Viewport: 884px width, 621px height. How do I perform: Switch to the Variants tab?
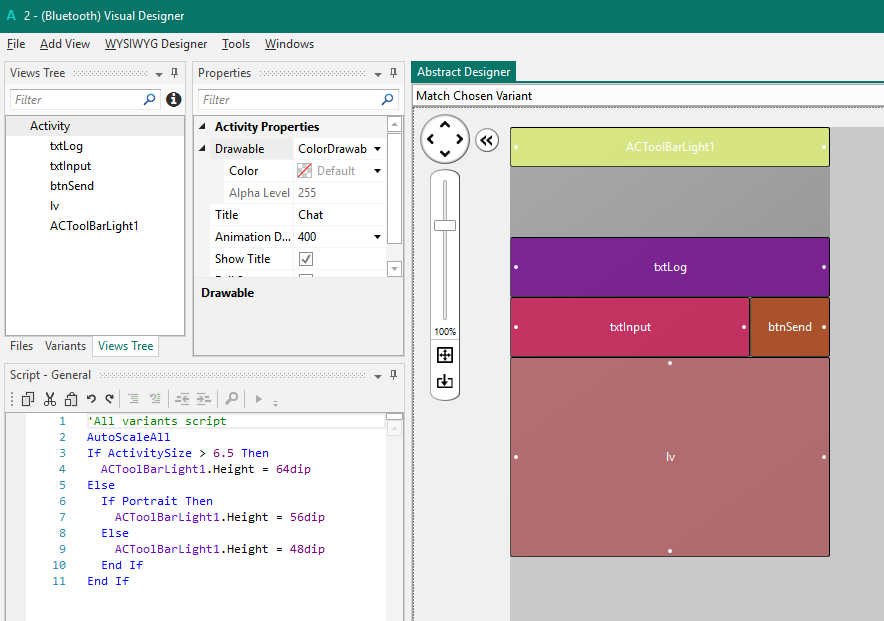point(65,346)
